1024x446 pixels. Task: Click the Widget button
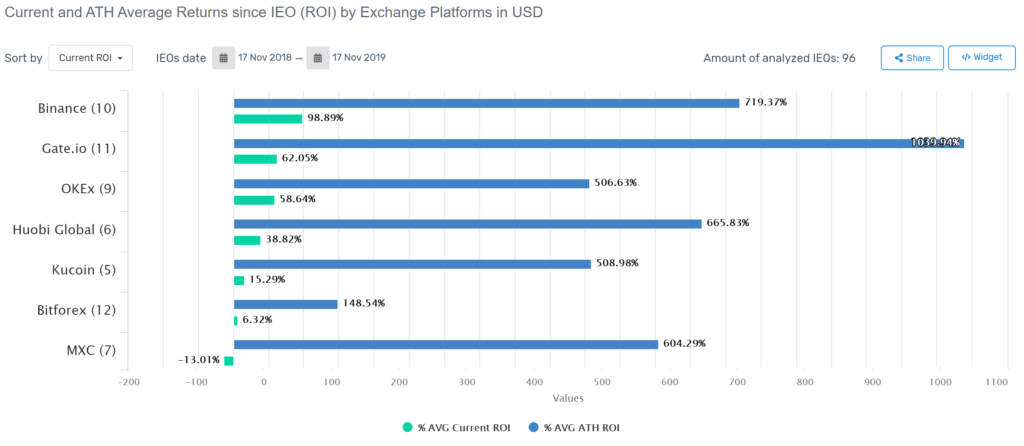click(x=982, y=57)
